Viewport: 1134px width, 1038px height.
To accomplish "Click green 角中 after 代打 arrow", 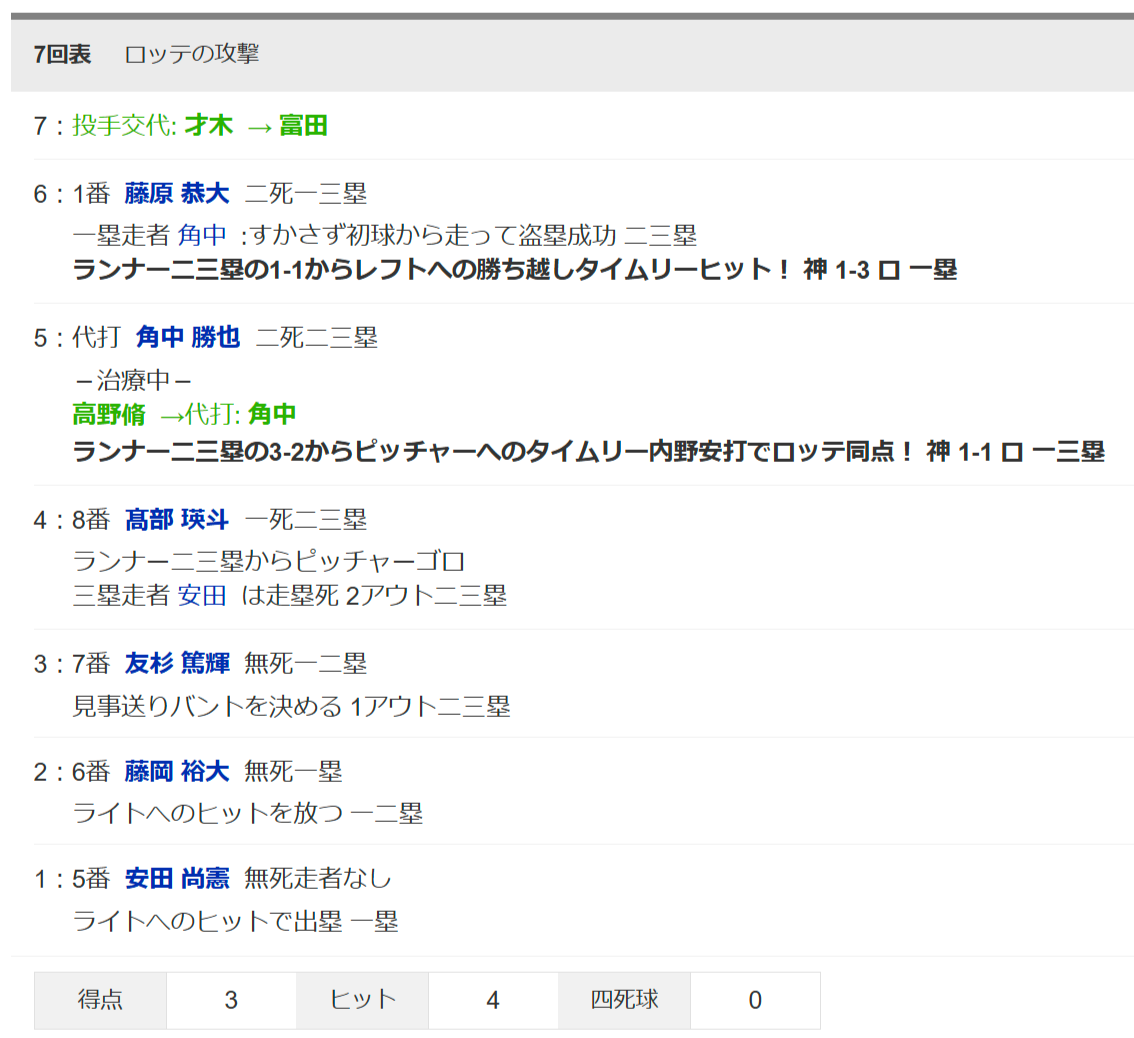I will point(272,414).
